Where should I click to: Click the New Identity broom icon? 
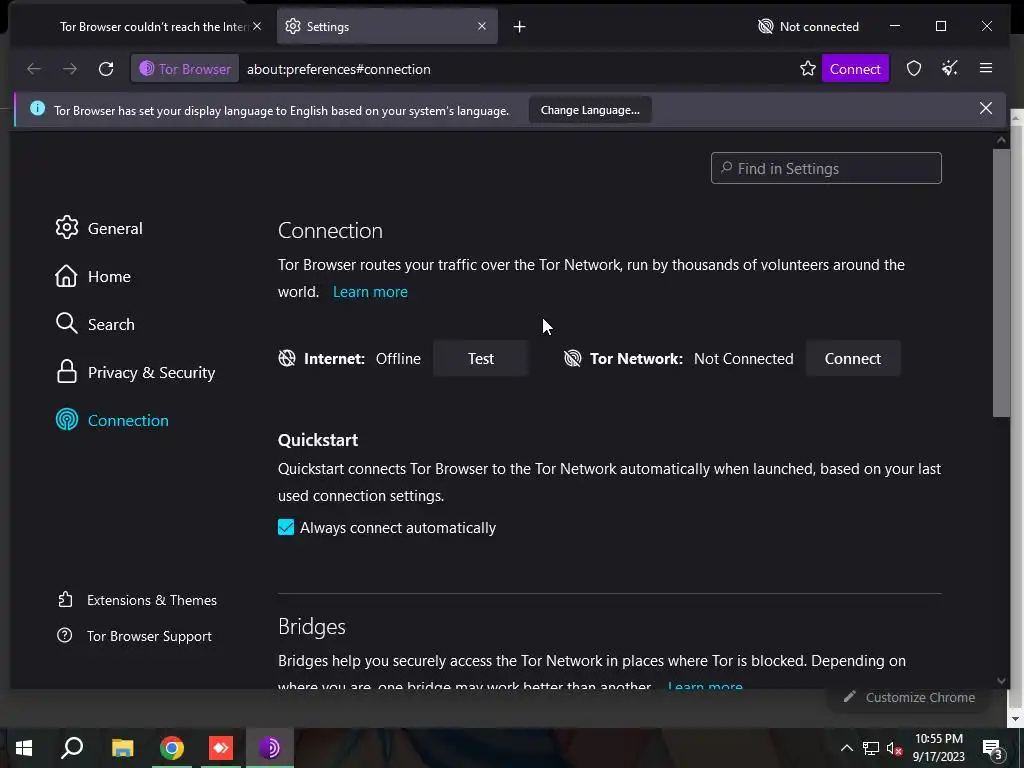point(950,68)
